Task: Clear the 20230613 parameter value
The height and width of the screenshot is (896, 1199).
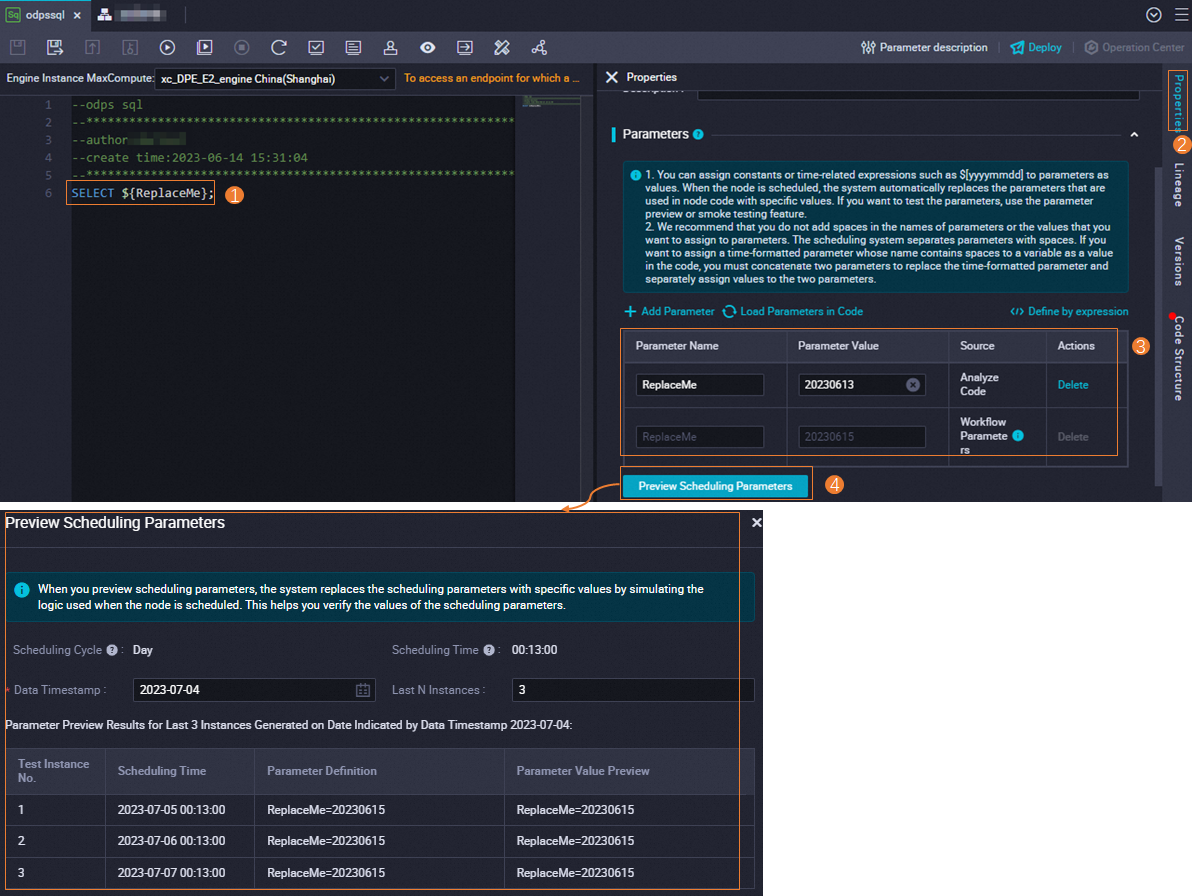Action: point(913,385)
